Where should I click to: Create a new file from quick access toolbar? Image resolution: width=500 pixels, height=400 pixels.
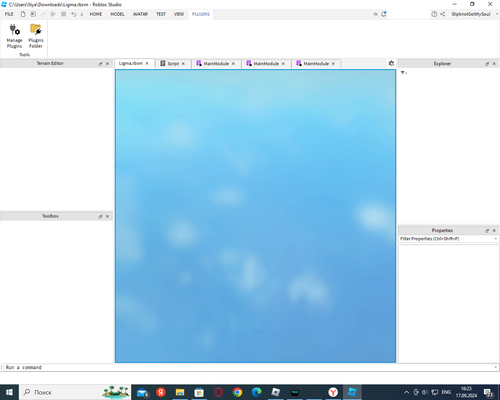(x=23, y=14)
